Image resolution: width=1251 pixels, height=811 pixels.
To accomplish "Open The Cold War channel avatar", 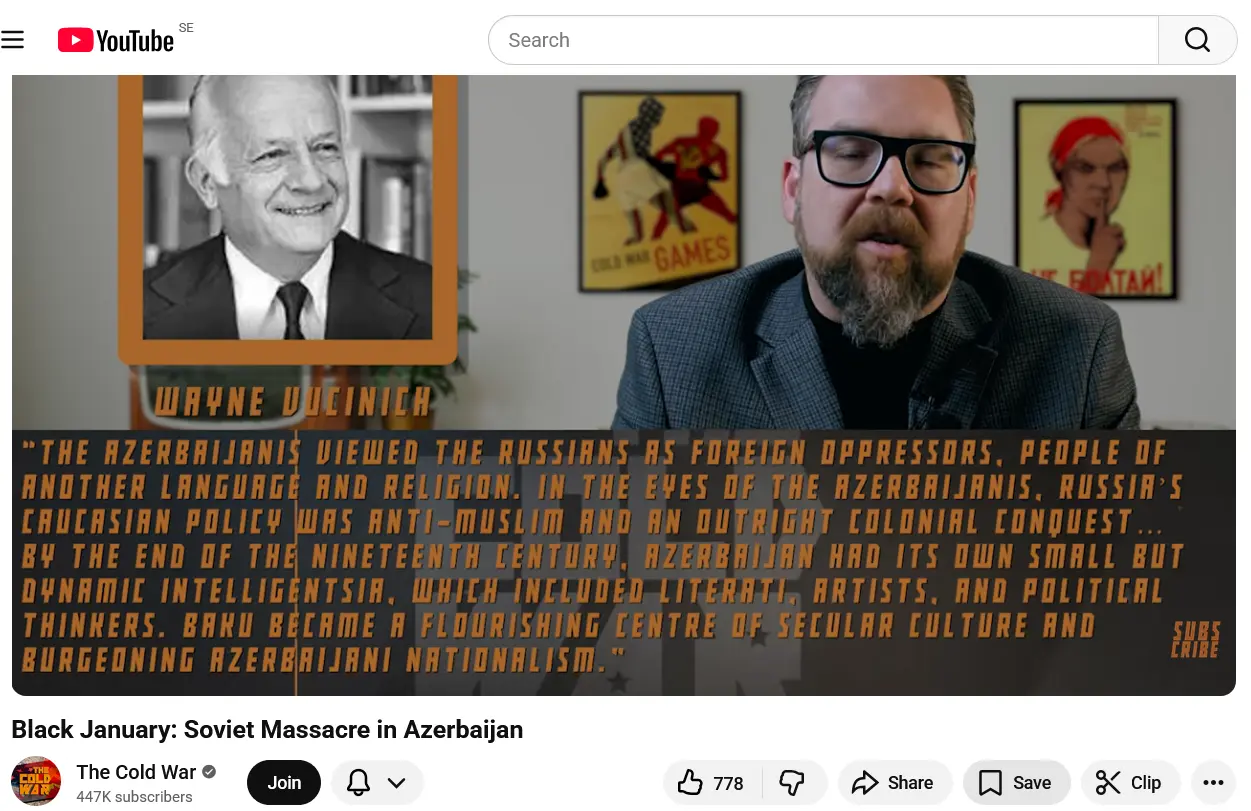I will (x=36, y=782).
